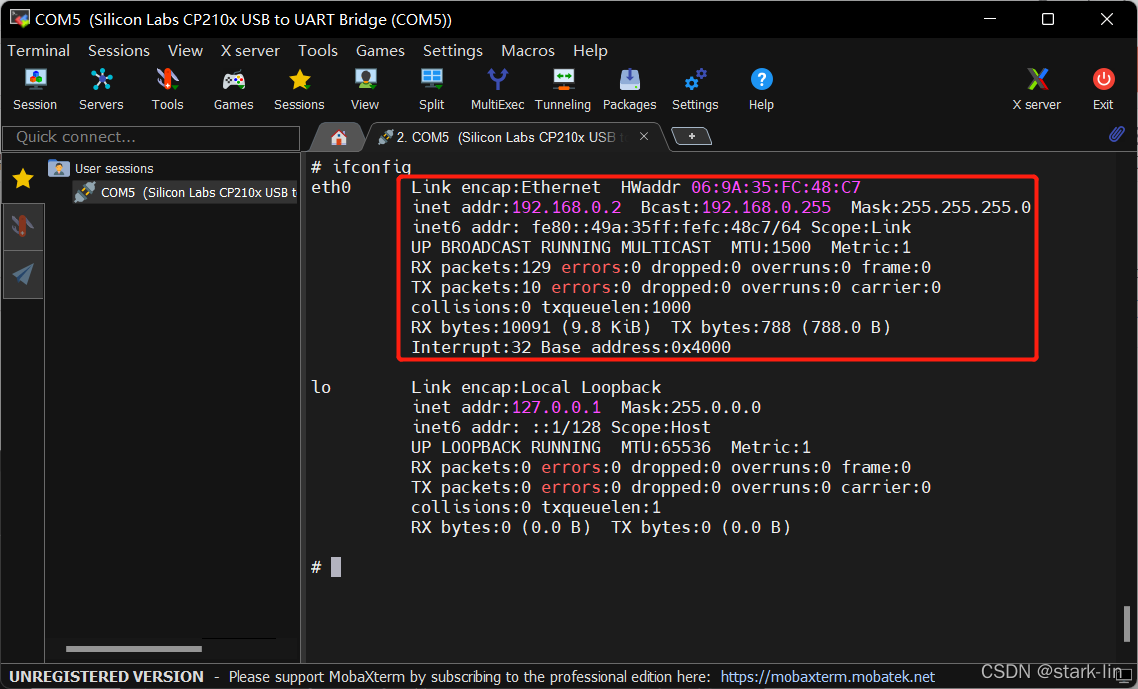1138x689 pixels.
Task: Open the Tools menu
Action: [x=318, y=51]
